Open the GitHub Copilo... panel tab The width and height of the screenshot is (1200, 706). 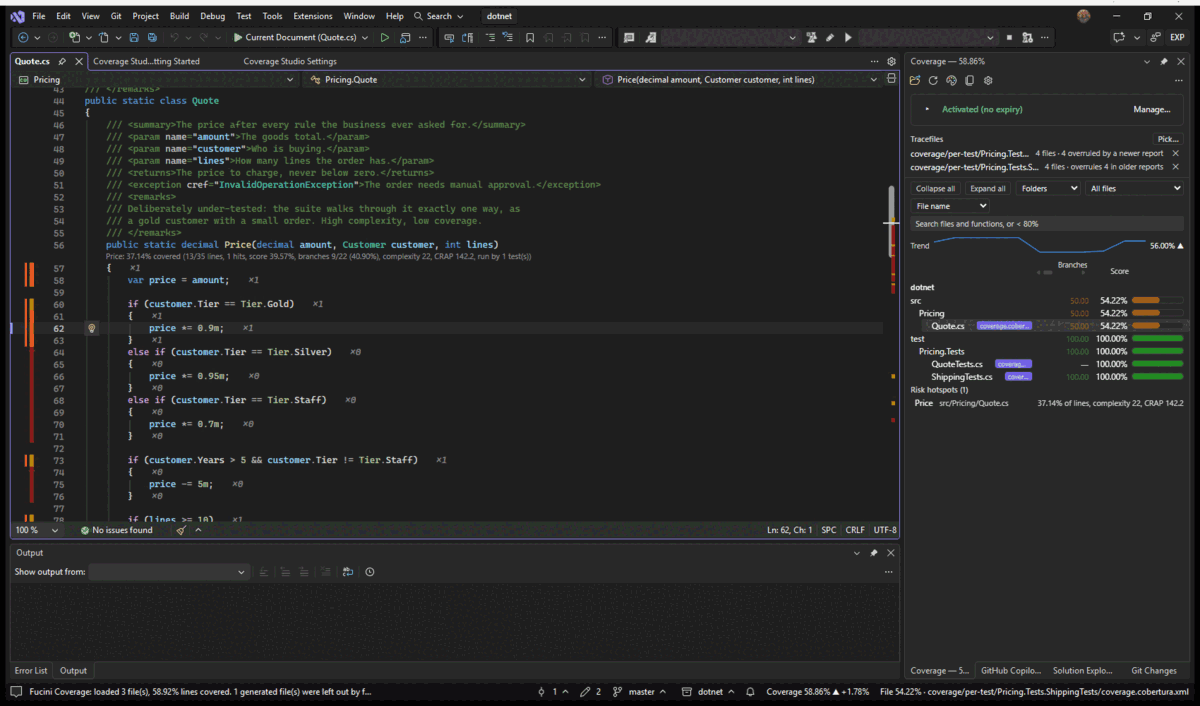click(1011, 671)
